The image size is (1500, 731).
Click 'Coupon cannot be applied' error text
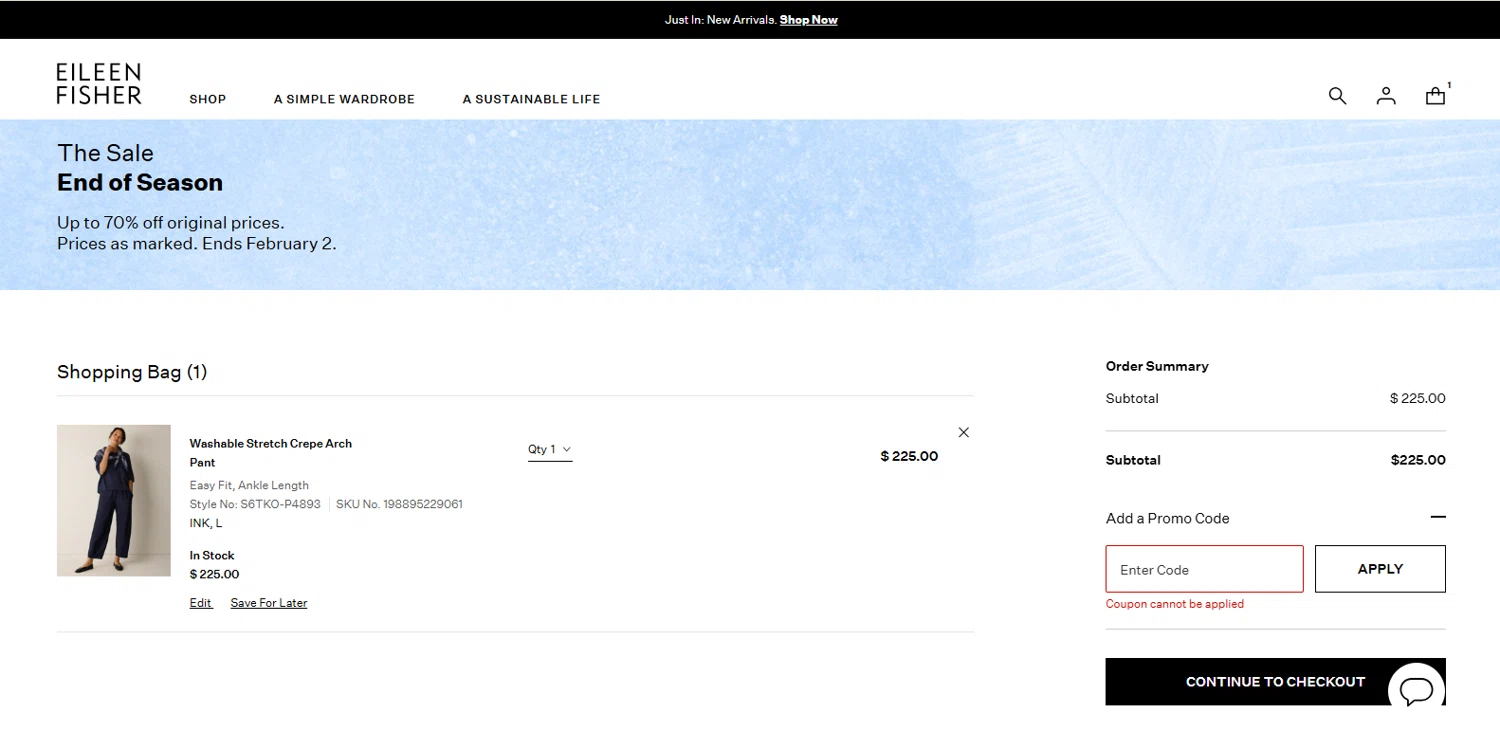[1175, 604]
